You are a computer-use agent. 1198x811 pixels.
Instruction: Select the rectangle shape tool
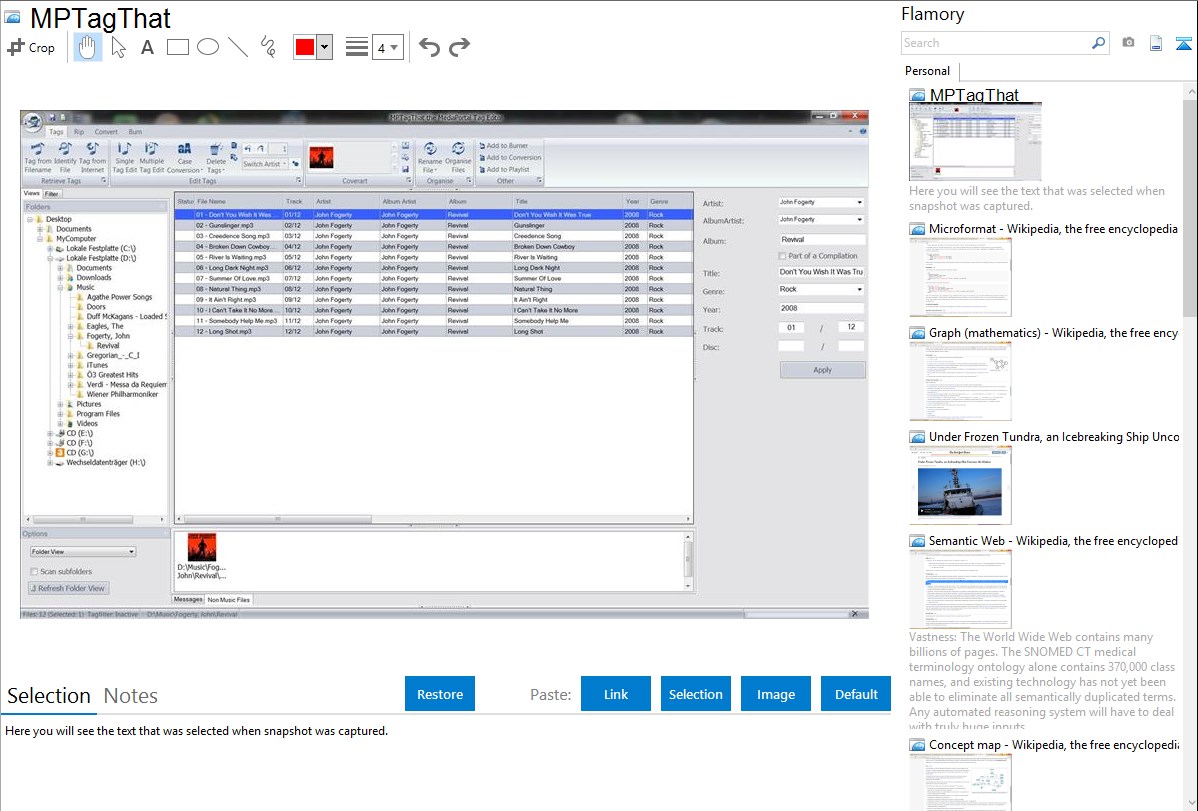pos(177,47)
